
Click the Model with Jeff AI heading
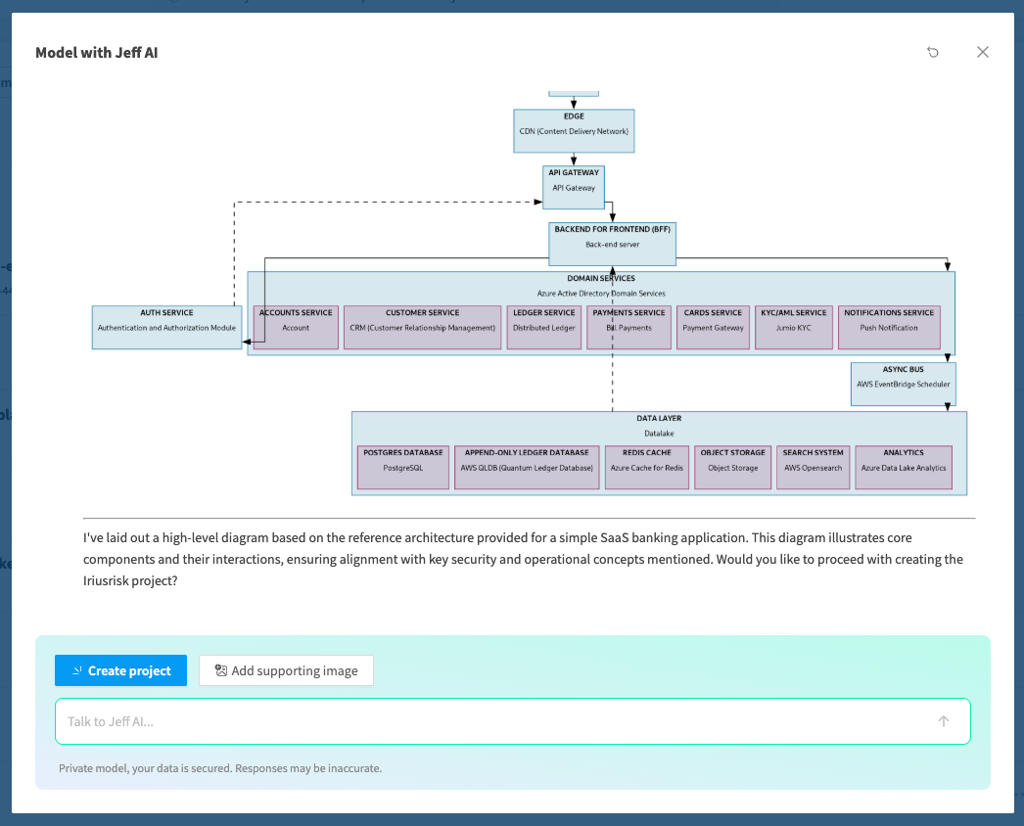point(97,52)
